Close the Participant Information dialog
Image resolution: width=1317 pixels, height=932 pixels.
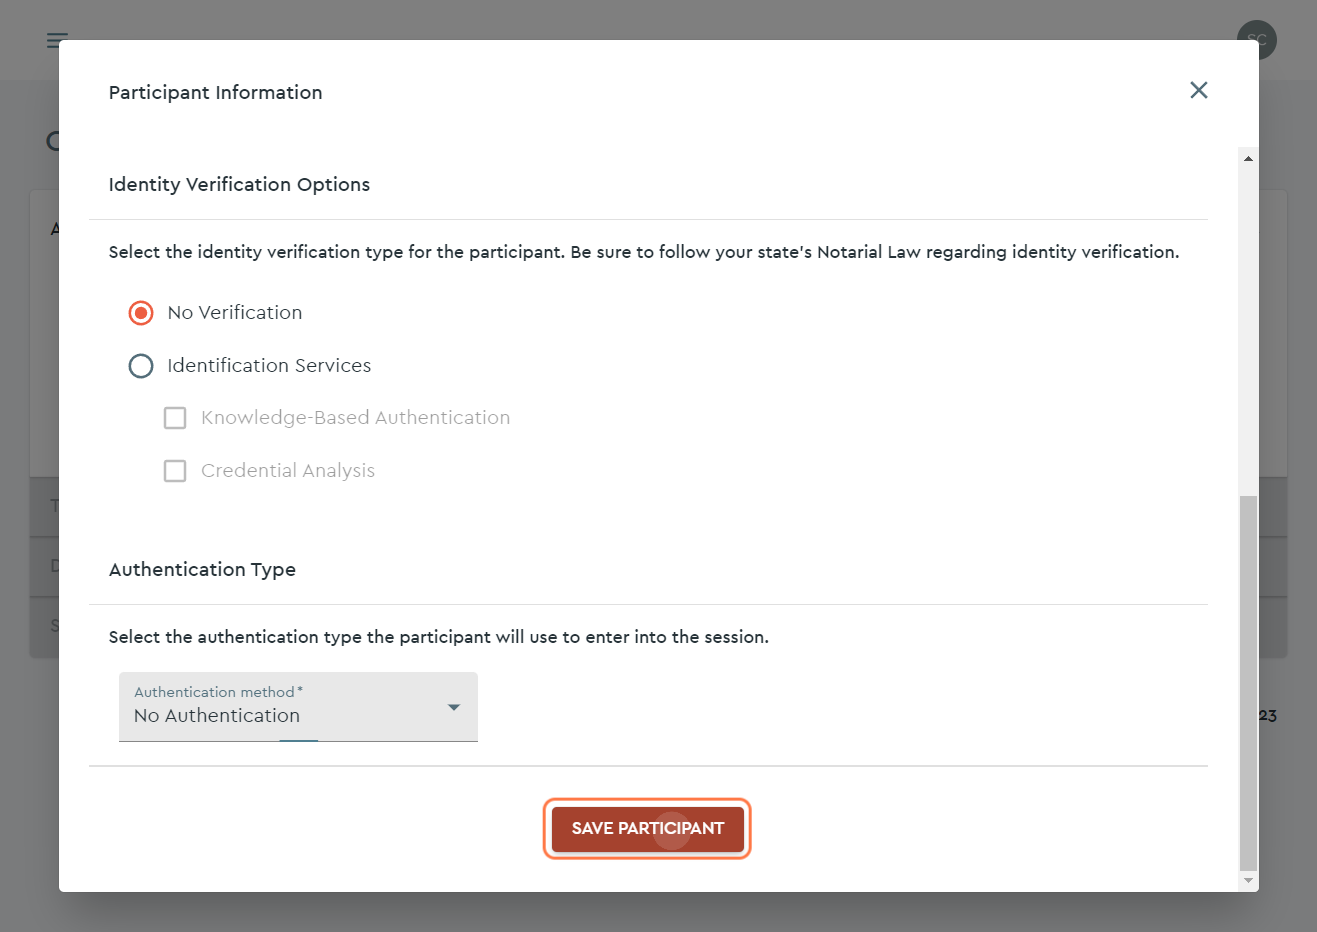click(x=1198, y=90)
